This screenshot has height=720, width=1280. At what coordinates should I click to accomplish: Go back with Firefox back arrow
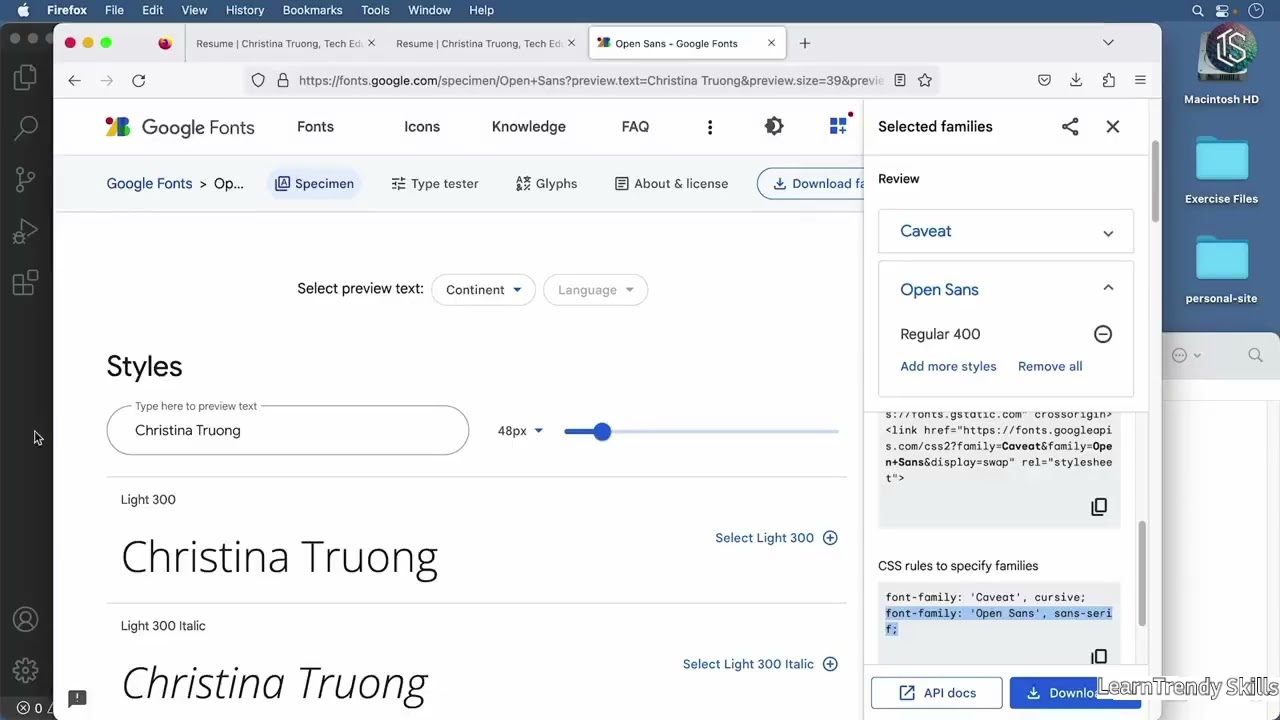coord(74,80)
